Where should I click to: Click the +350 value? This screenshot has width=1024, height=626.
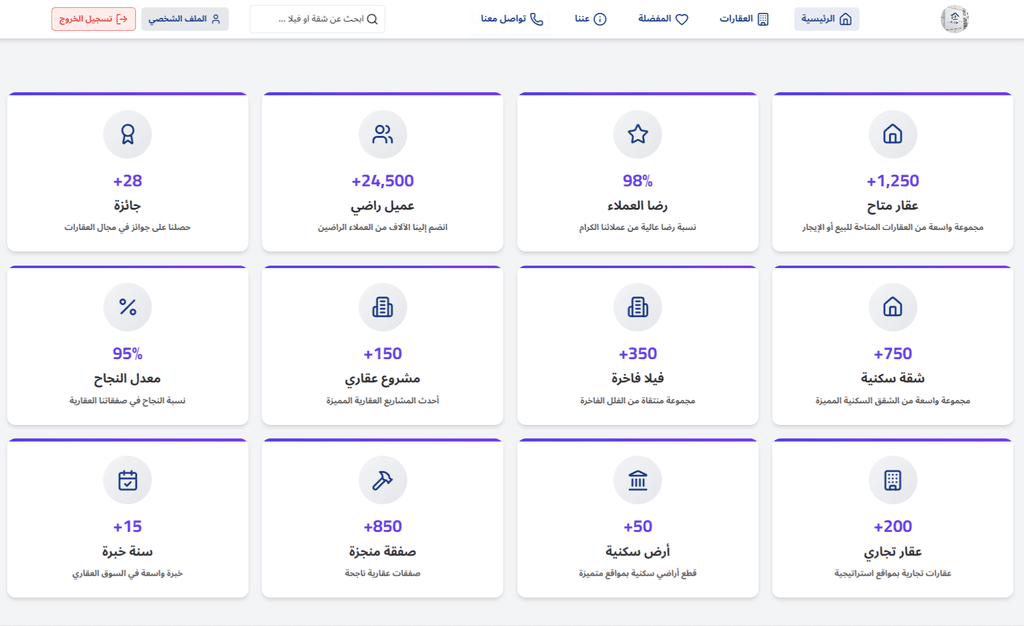click(637, 354)
